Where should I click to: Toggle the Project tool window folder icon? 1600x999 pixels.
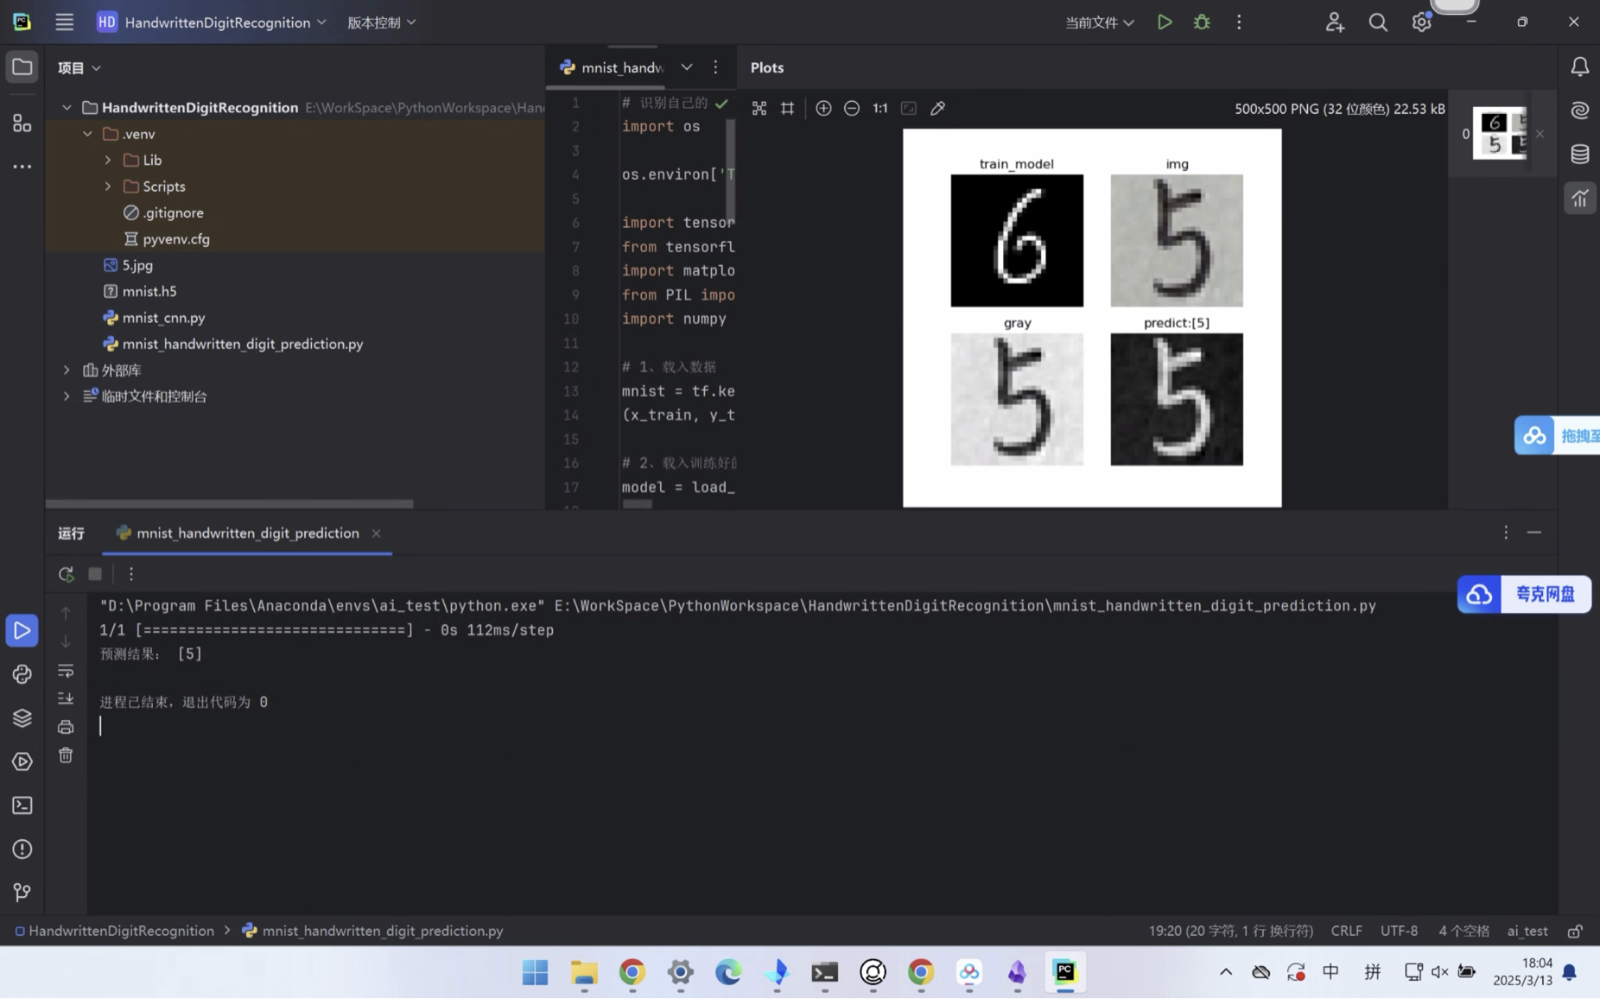click(22, 67)
